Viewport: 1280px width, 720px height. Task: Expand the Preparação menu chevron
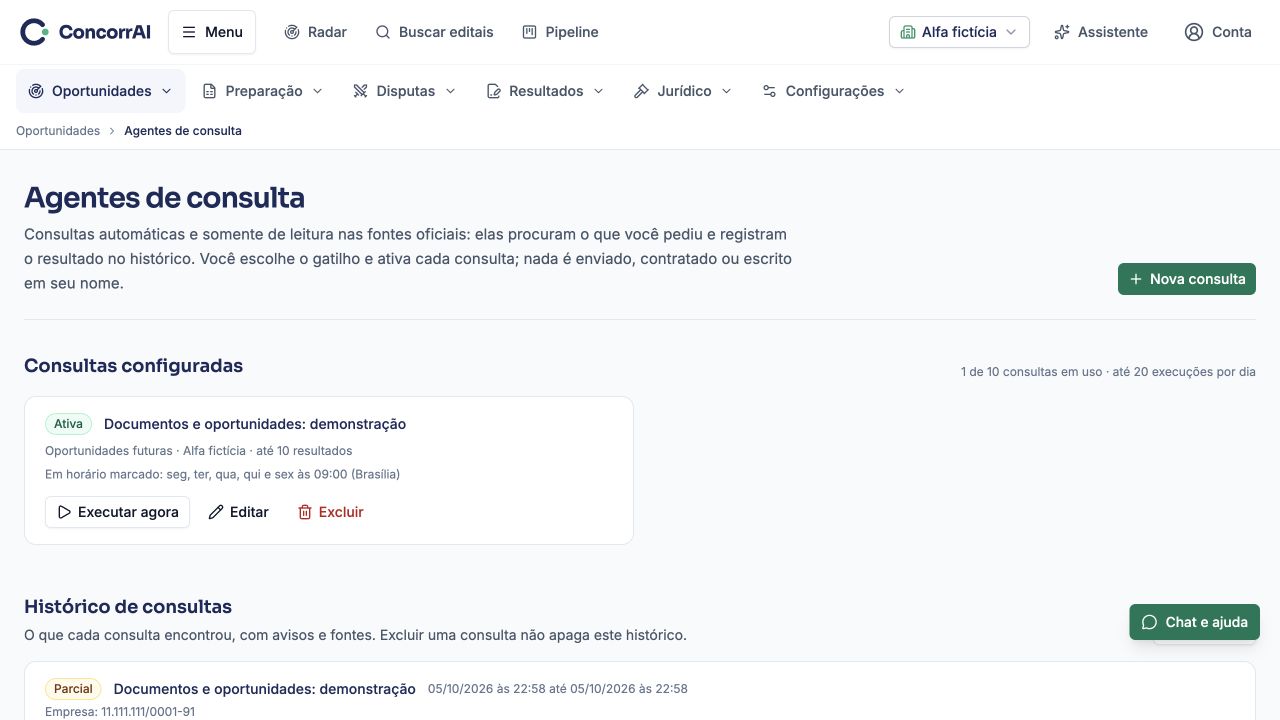tap(318, 91)
